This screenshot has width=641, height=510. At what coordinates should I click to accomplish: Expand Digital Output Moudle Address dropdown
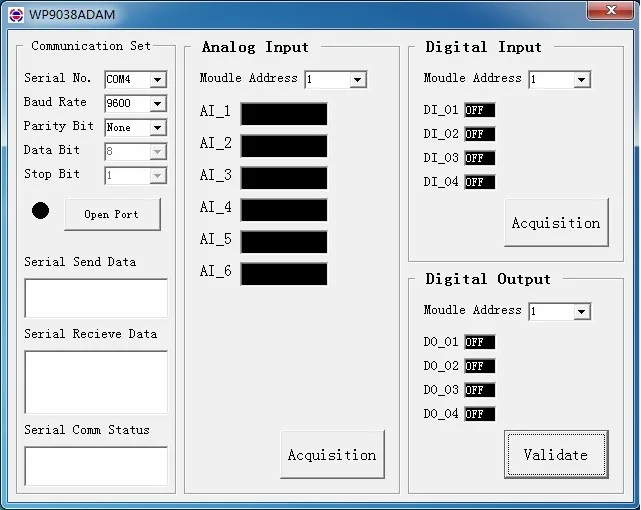(581, 311)
